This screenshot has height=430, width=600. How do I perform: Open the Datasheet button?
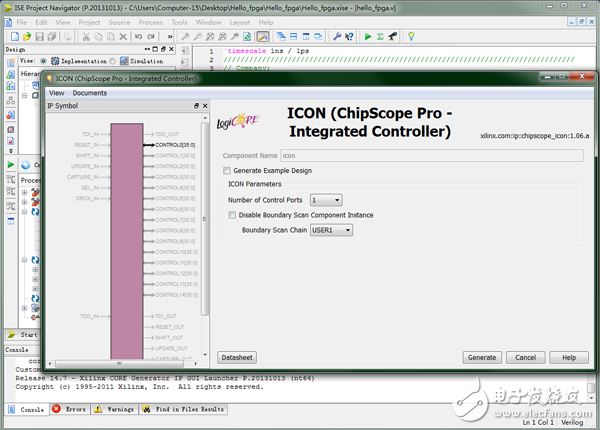(x=237, y=357)
